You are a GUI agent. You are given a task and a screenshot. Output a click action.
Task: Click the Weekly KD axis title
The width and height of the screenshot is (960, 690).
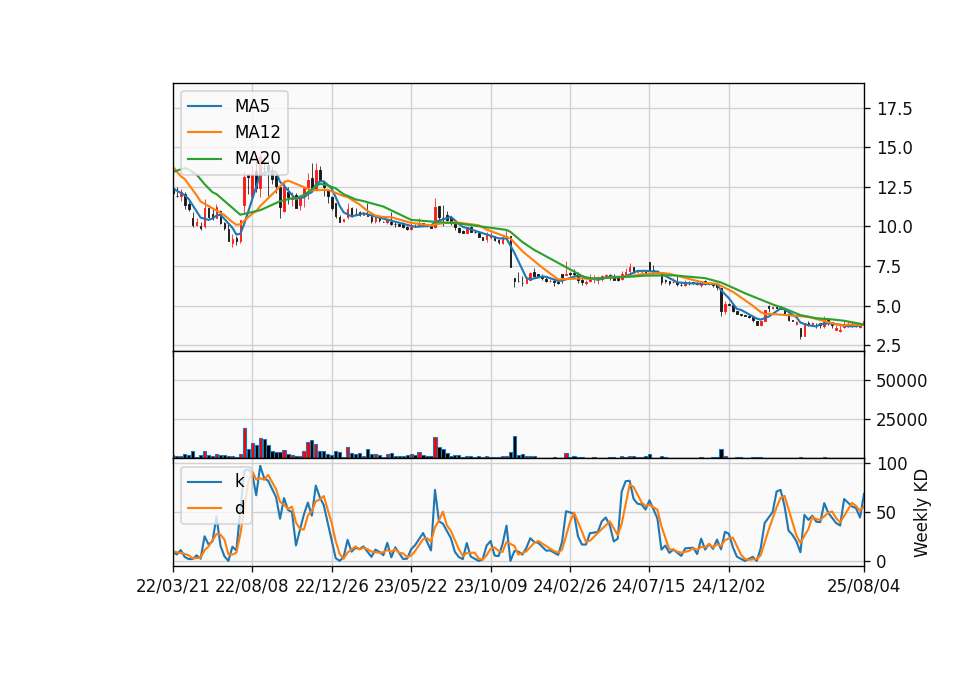click(921, 514)
